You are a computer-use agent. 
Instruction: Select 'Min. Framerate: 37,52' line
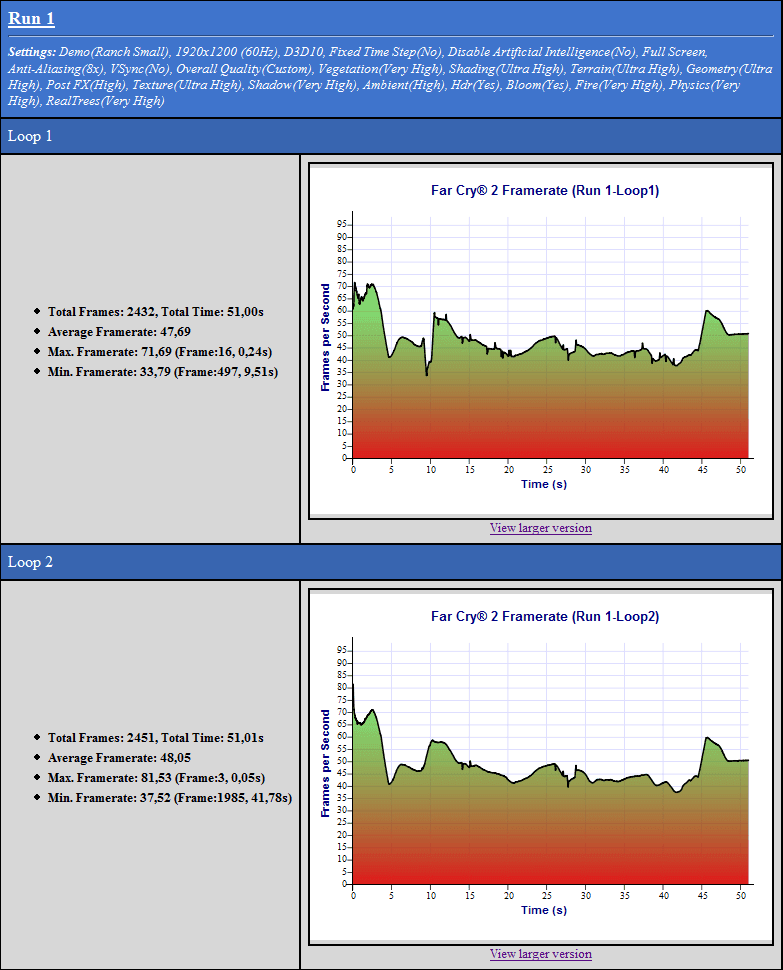coord(170,797)
